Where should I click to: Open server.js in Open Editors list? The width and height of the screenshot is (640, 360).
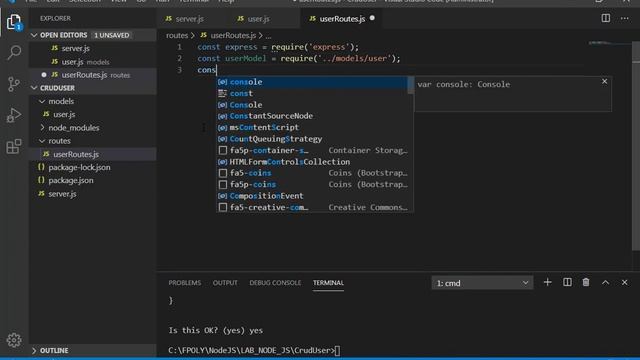[93, 48]
